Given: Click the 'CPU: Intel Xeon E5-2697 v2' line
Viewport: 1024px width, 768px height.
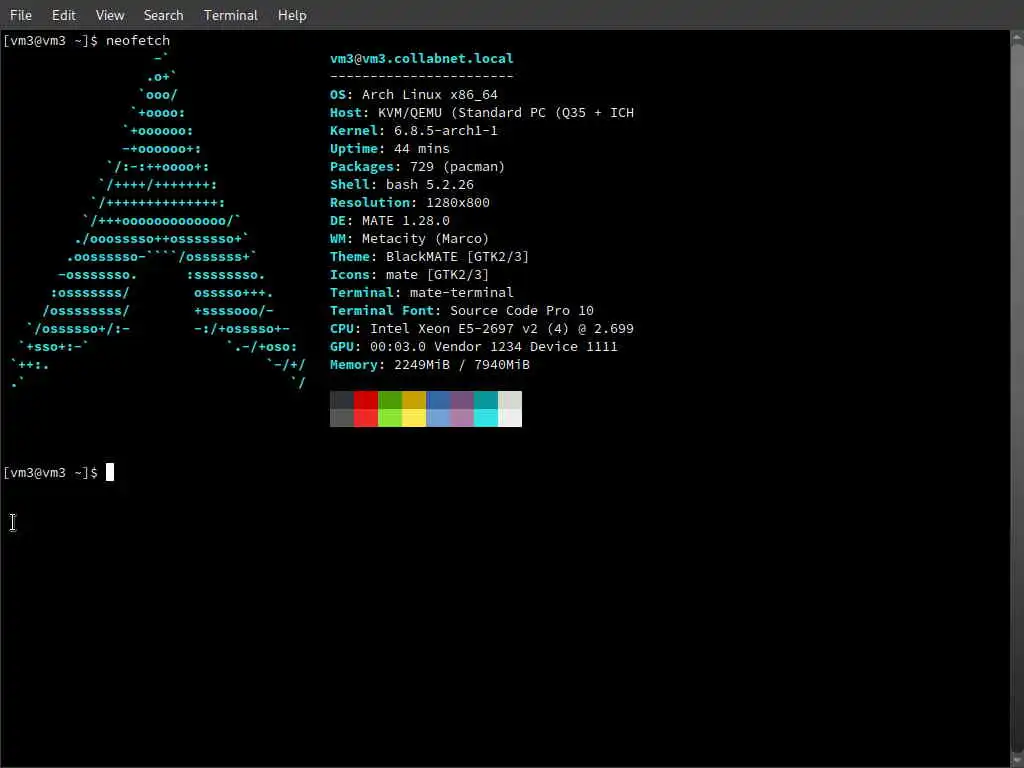Looking at the screenshot, I should pos(482,328).
